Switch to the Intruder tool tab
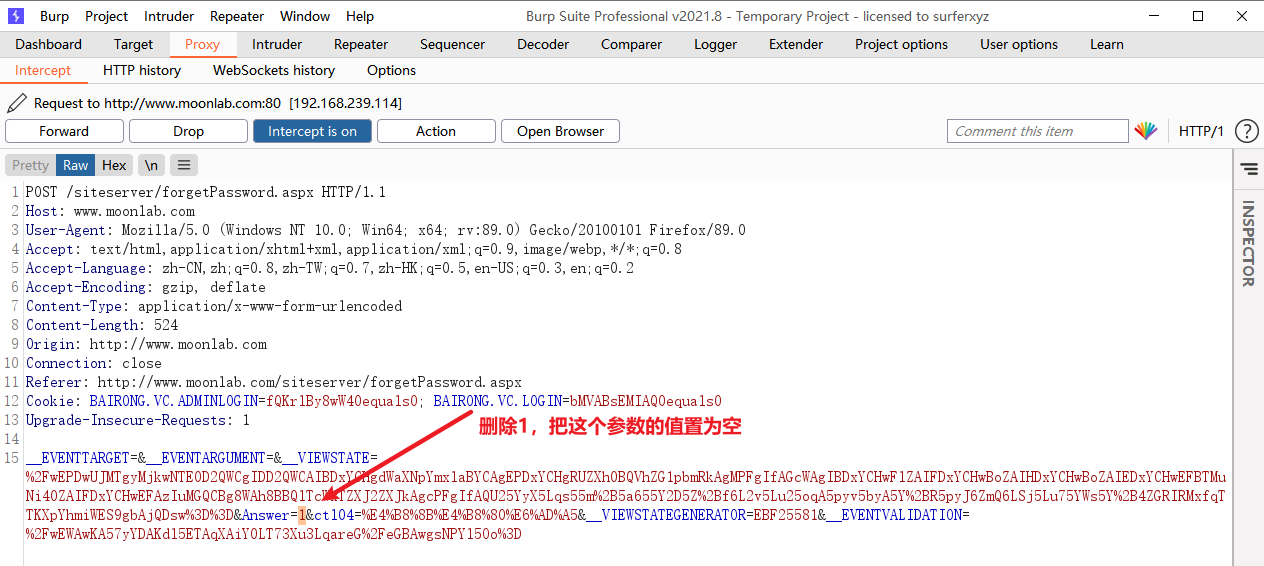1264x566 pixels. point(277,44)
